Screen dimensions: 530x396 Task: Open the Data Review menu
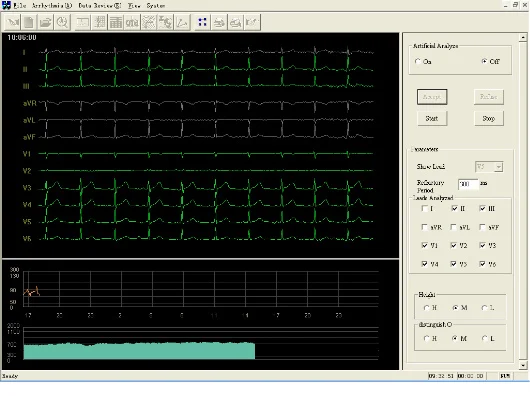tap(100, 6)
